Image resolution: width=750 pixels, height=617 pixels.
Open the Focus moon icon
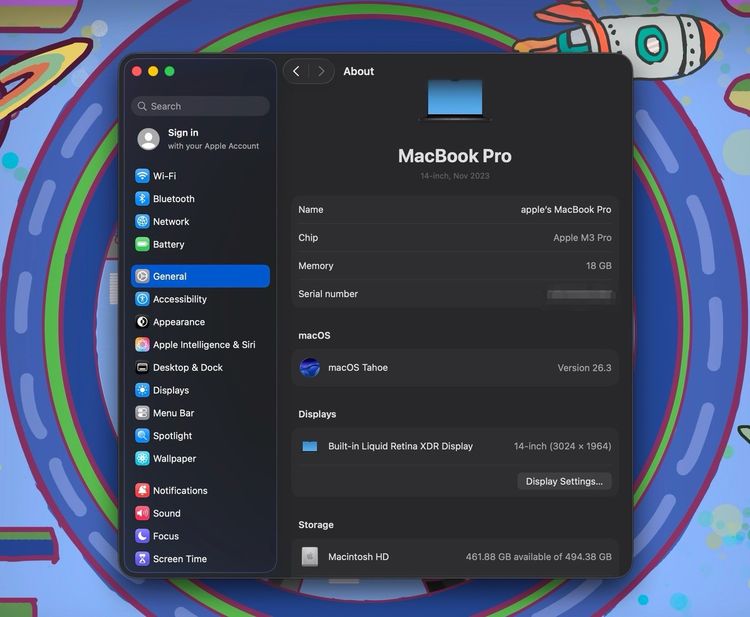pos(142,536)
